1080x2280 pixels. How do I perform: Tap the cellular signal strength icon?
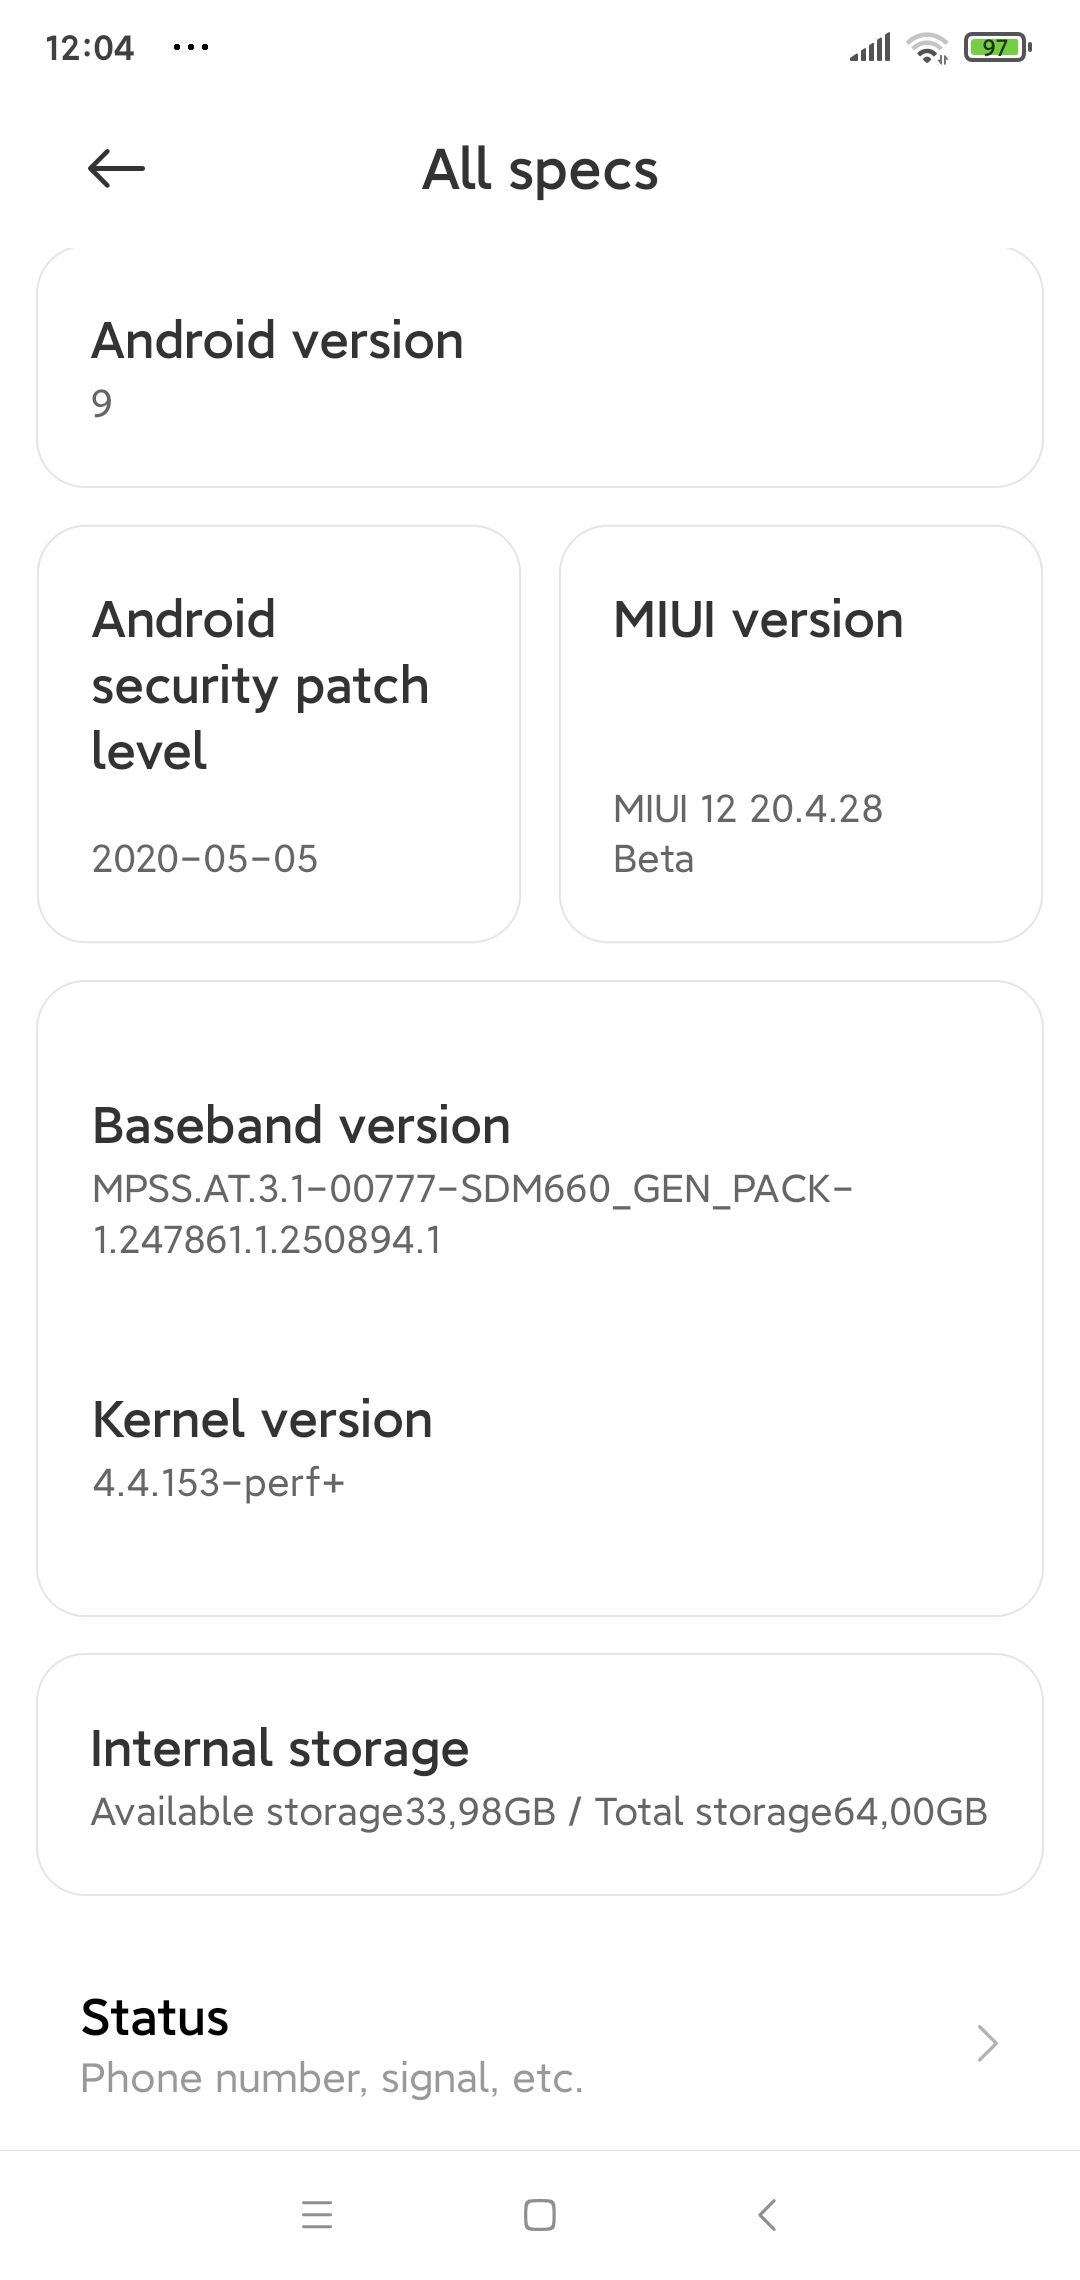pos(870,47)
